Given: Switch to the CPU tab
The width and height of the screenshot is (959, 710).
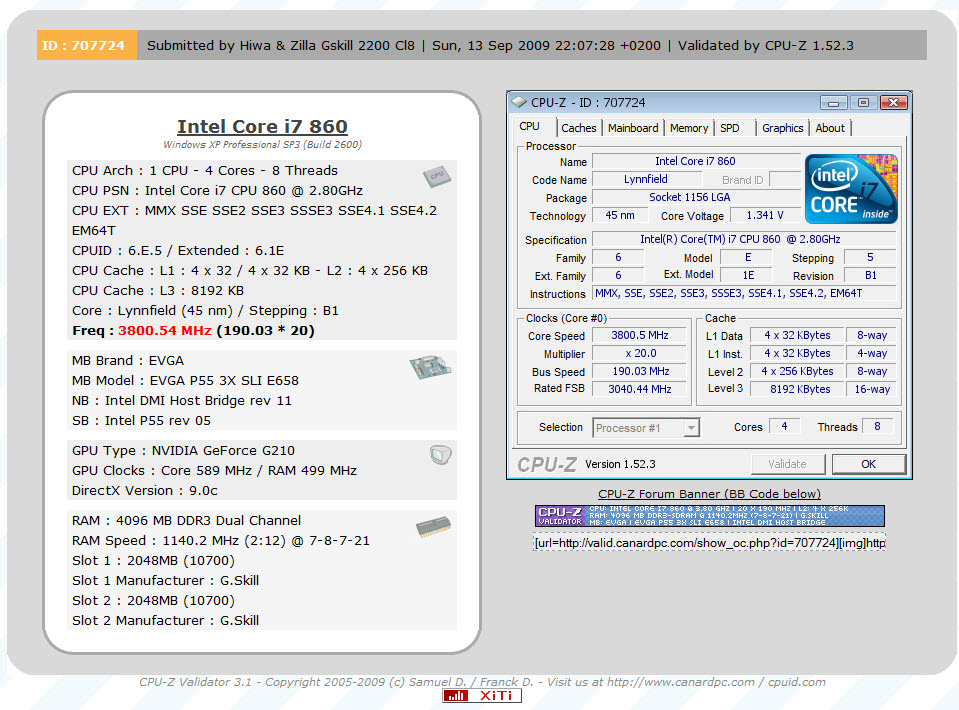Looking at the screenshot, I should point(530,127).
